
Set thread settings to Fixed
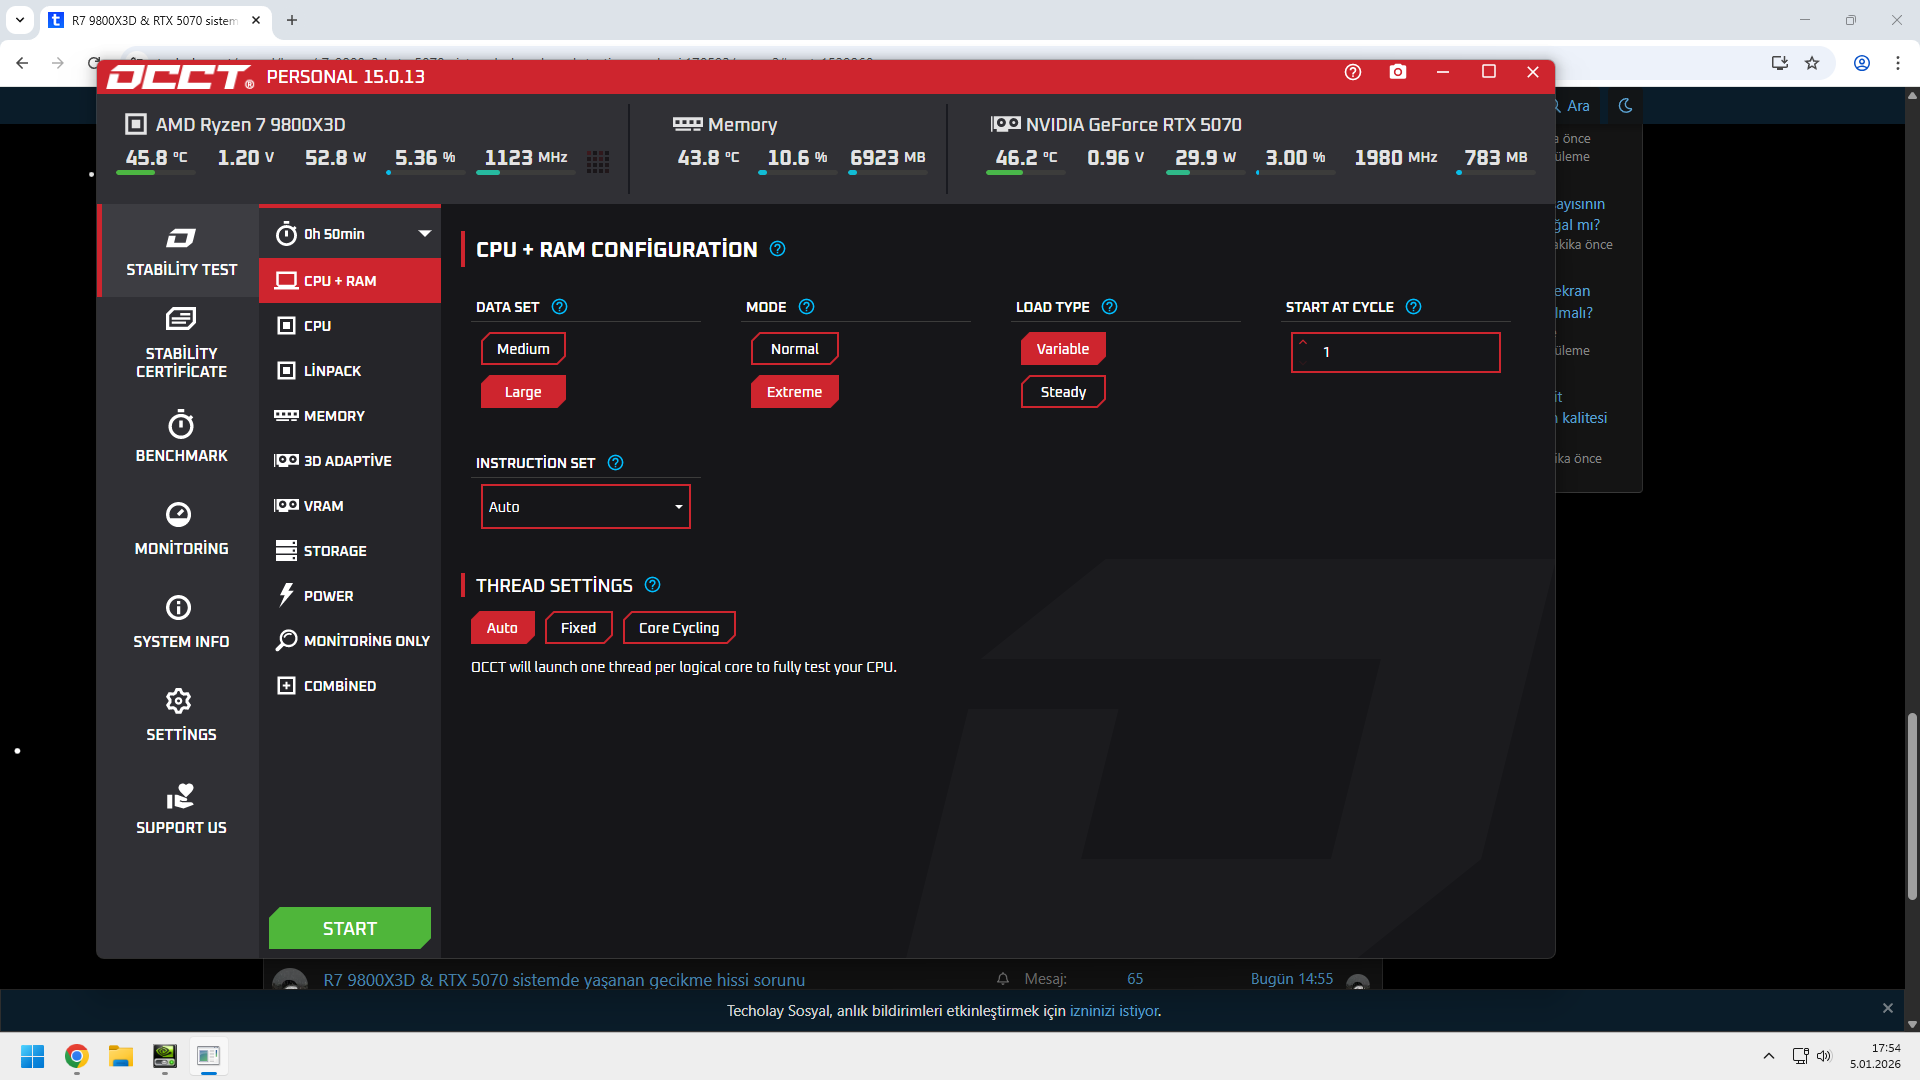tap(578, 628)
